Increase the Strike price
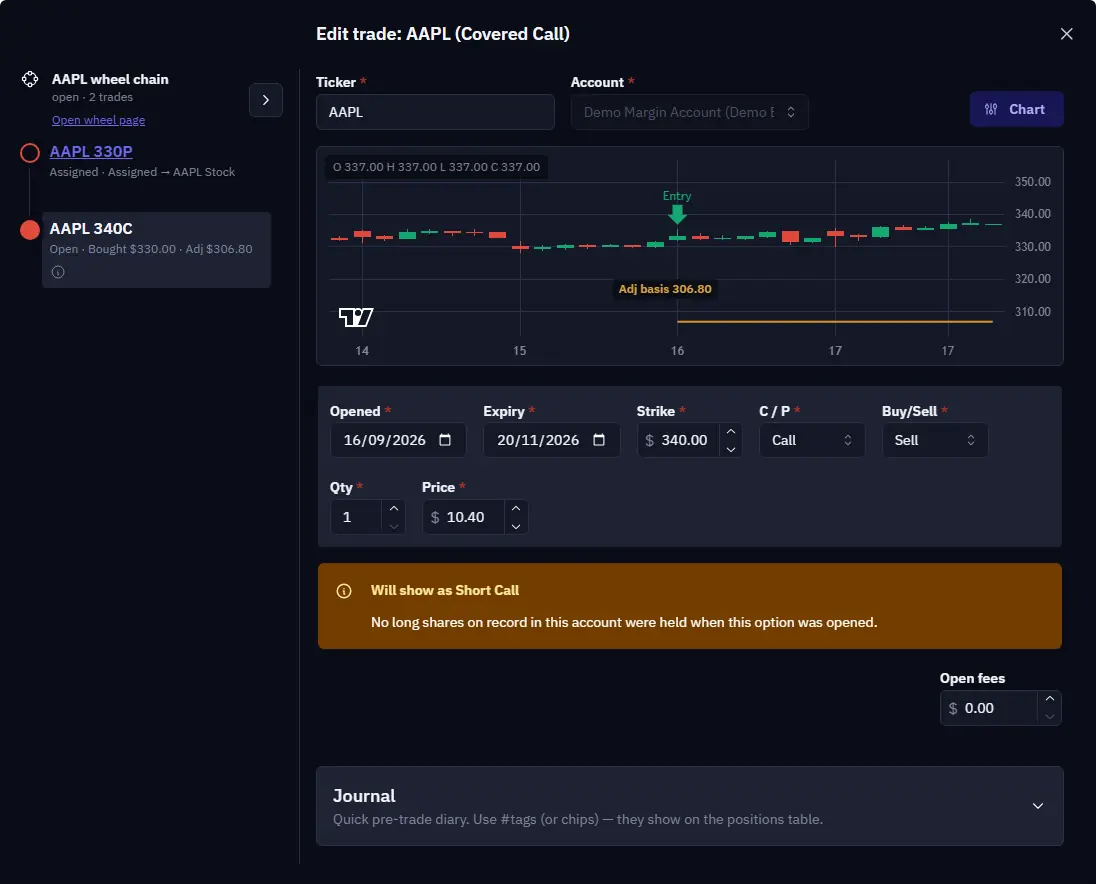Screen dimensions: 1096x884 (730, 431)
